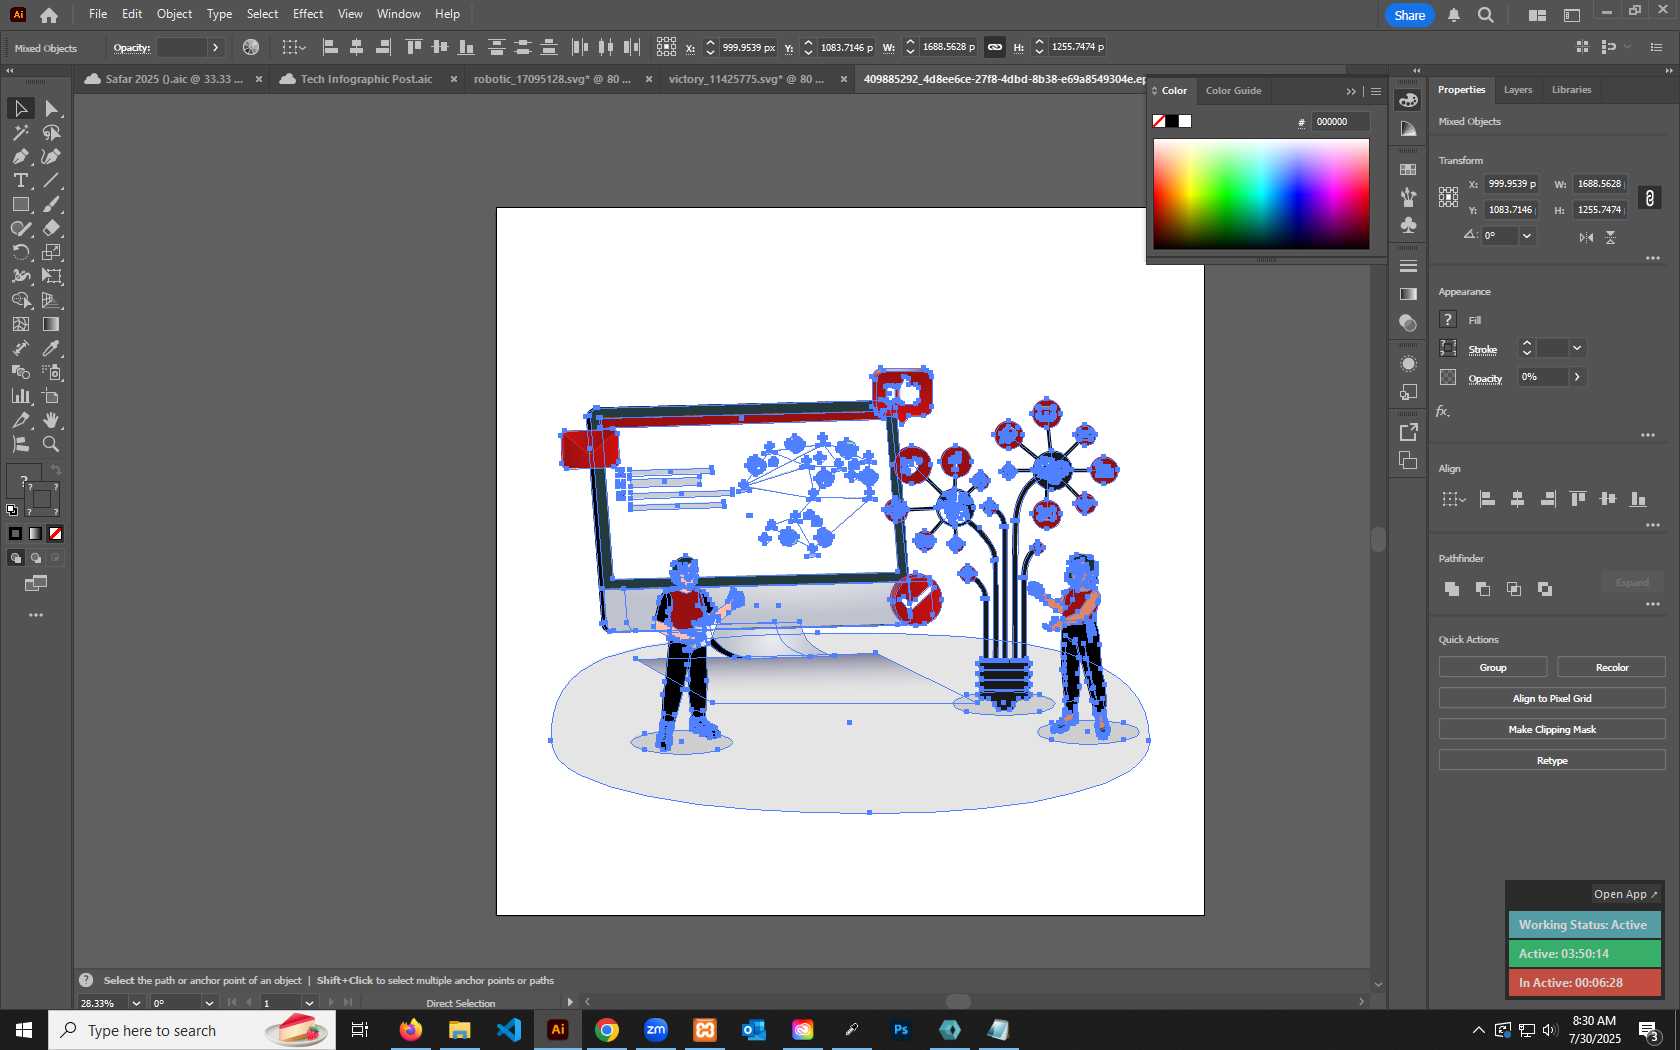
Task: Select the Selection tool arrow
Action: click(20, 108)
